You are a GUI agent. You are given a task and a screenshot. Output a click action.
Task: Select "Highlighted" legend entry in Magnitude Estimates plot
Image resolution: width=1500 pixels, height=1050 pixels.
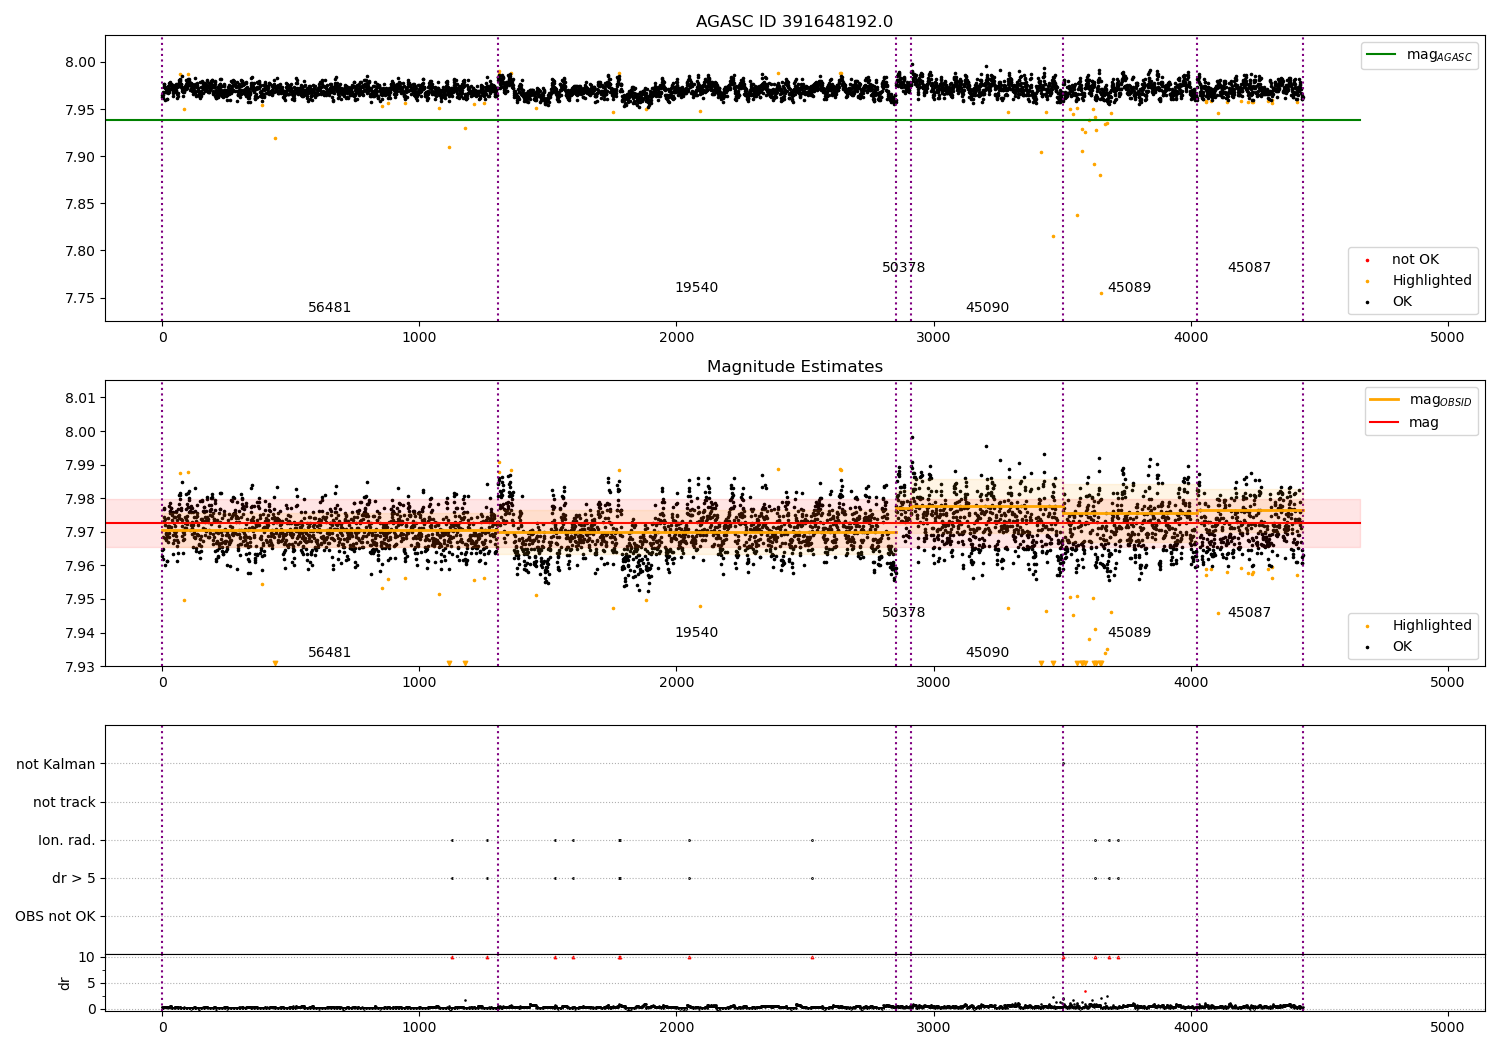(x=1432, y=626)
